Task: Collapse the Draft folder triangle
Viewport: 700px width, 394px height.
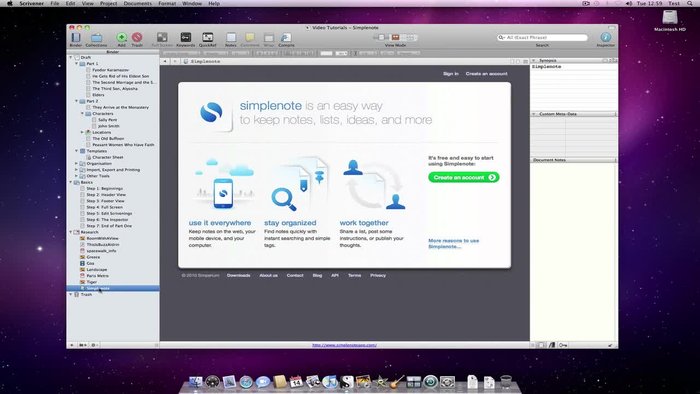Action: [x=71, y=57]
